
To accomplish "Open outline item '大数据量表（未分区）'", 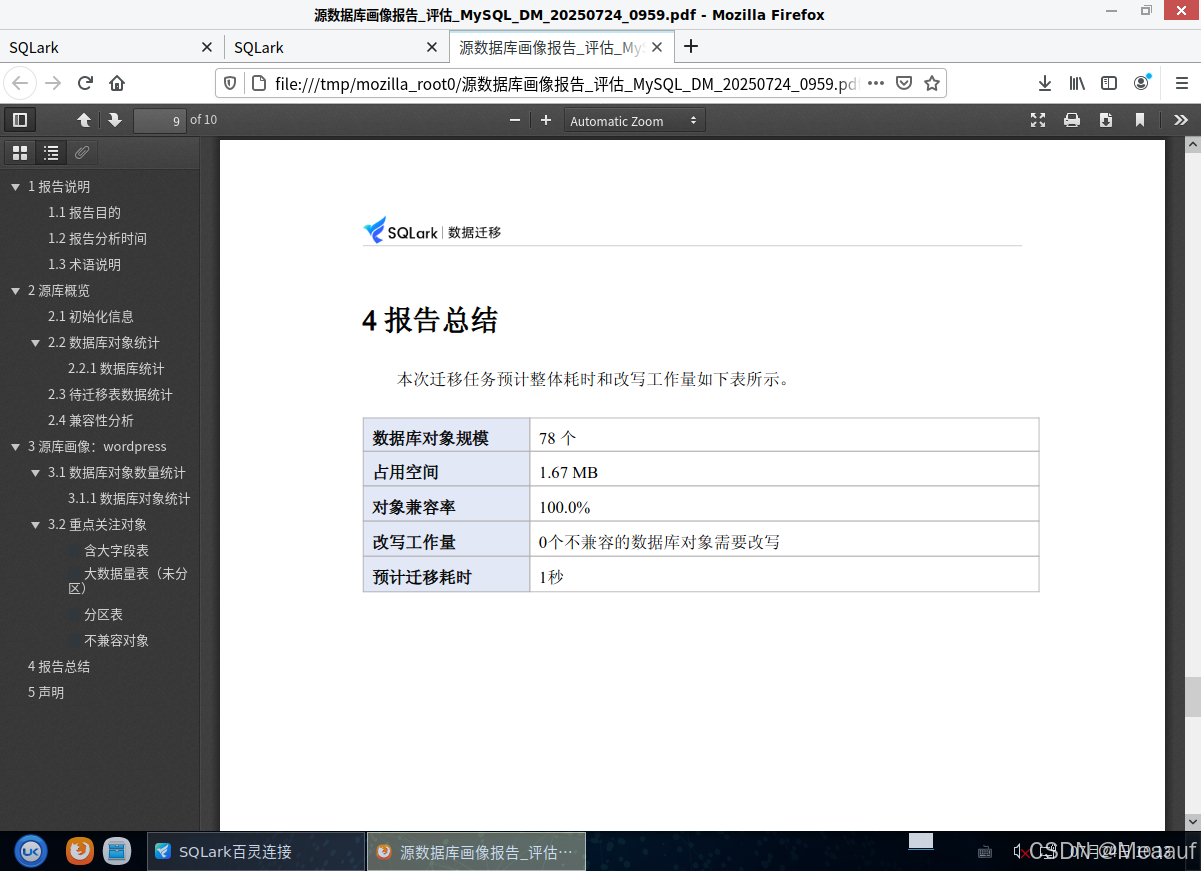I will coord(128,581).
